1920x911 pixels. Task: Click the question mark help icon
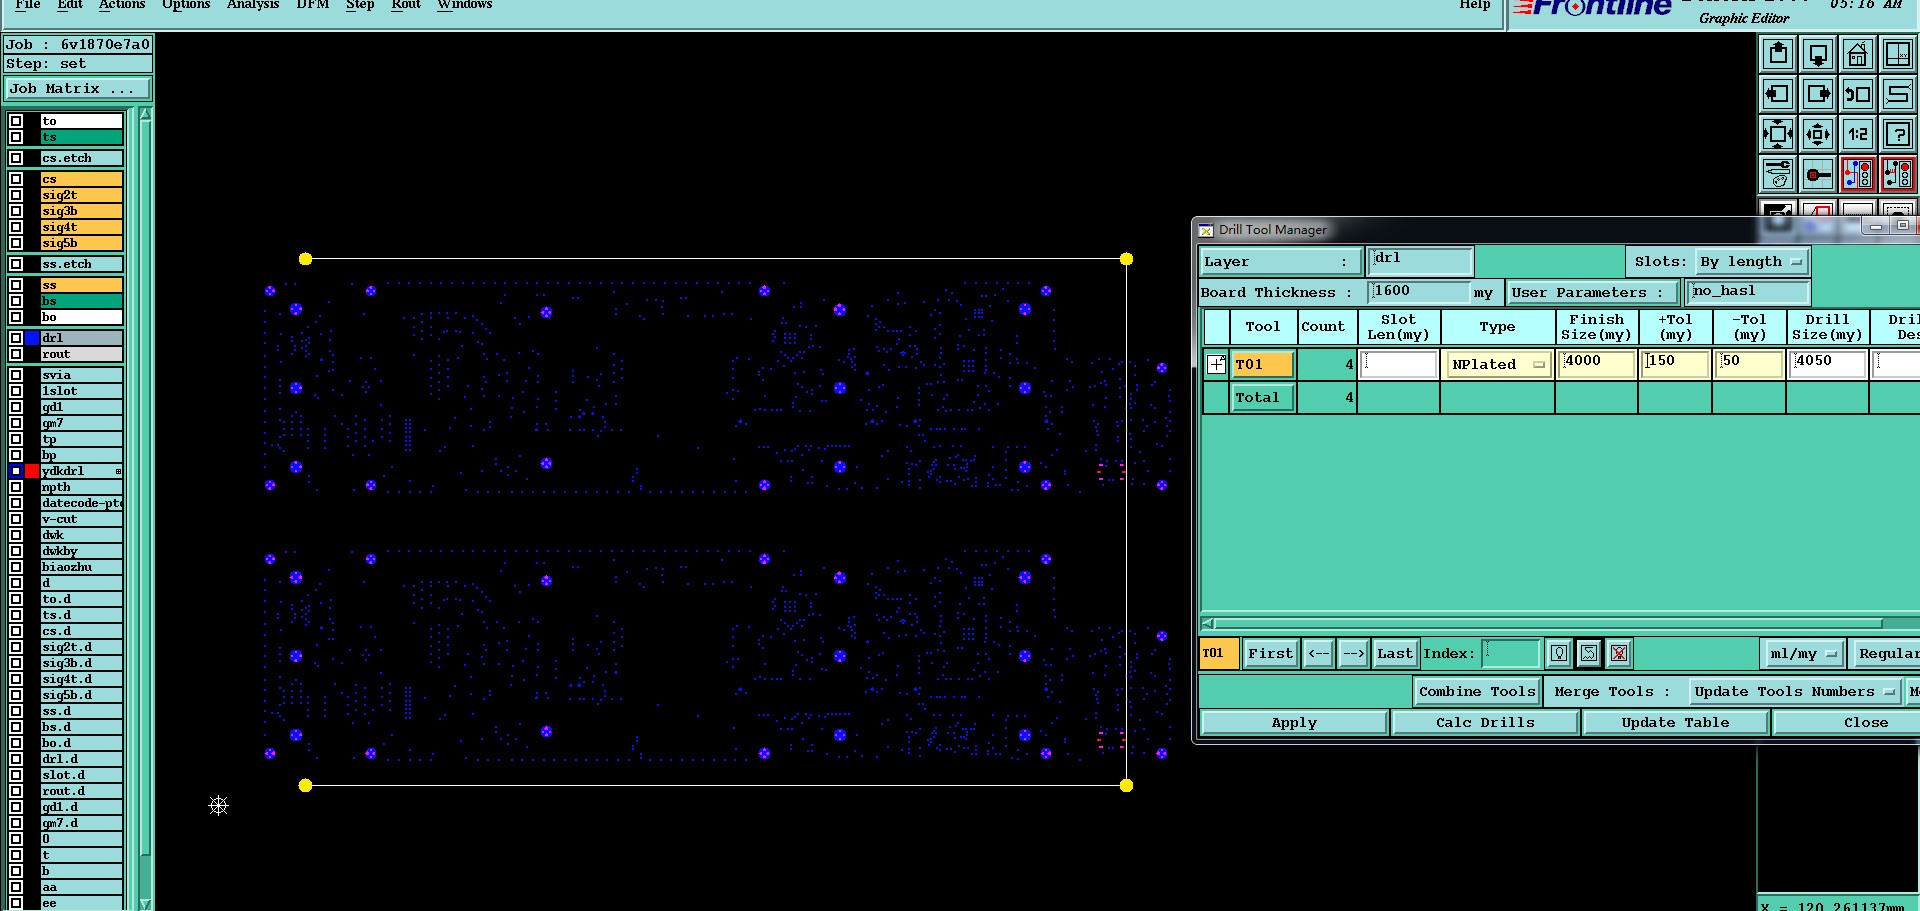pyautogui.click(x=1897, y=134)
